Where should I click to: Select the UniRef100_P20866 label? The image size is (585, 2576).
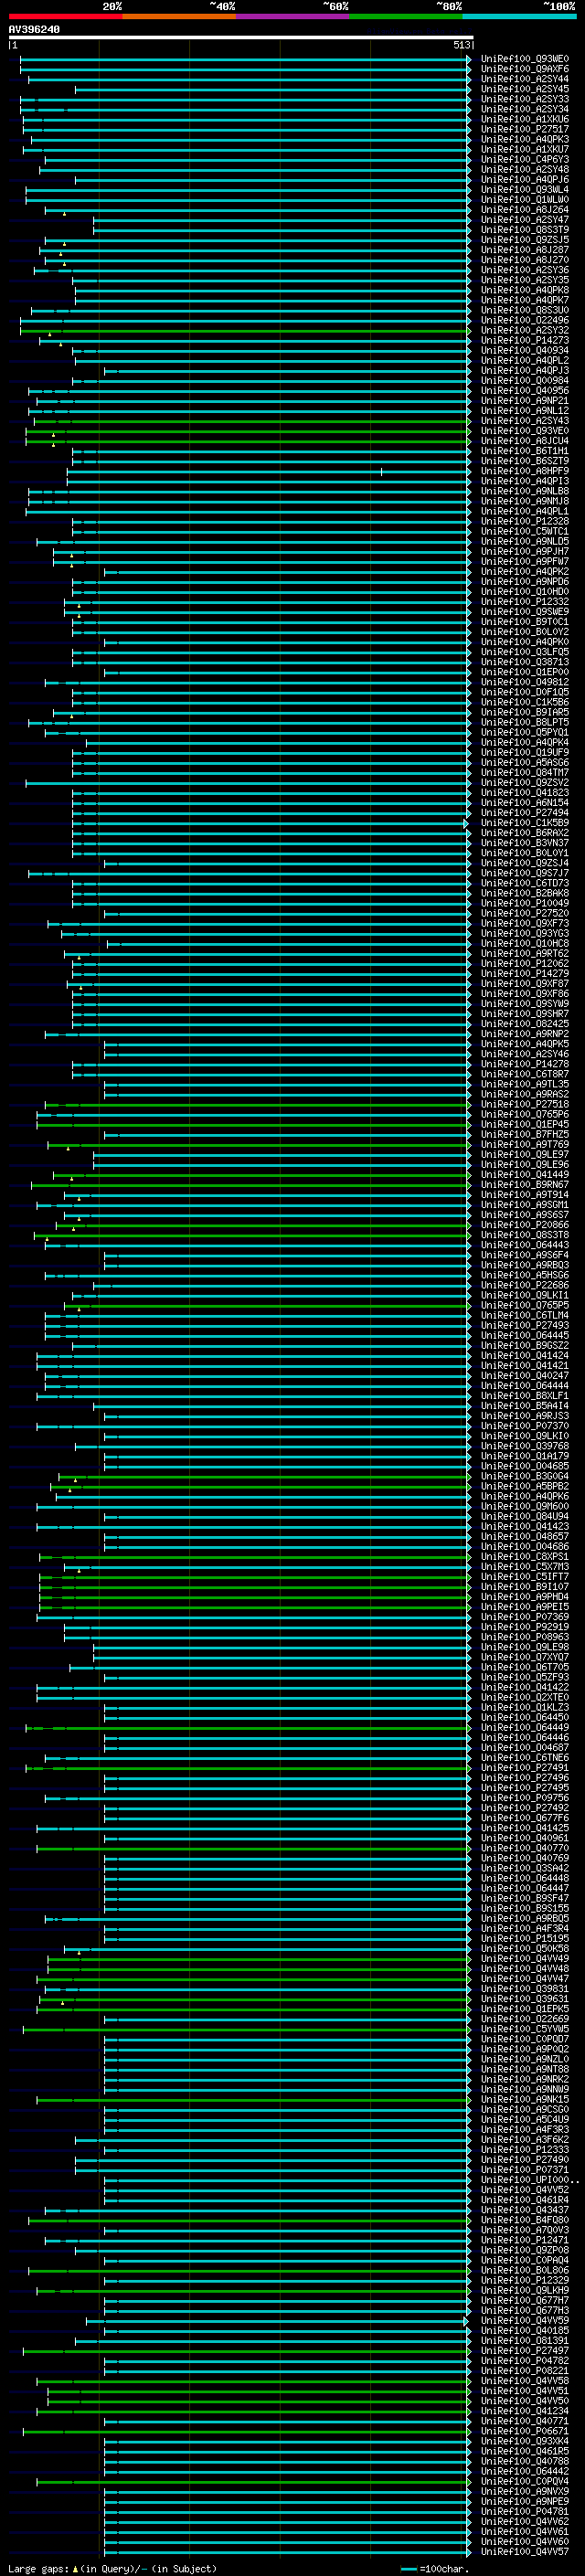(x=525, y=1225)
